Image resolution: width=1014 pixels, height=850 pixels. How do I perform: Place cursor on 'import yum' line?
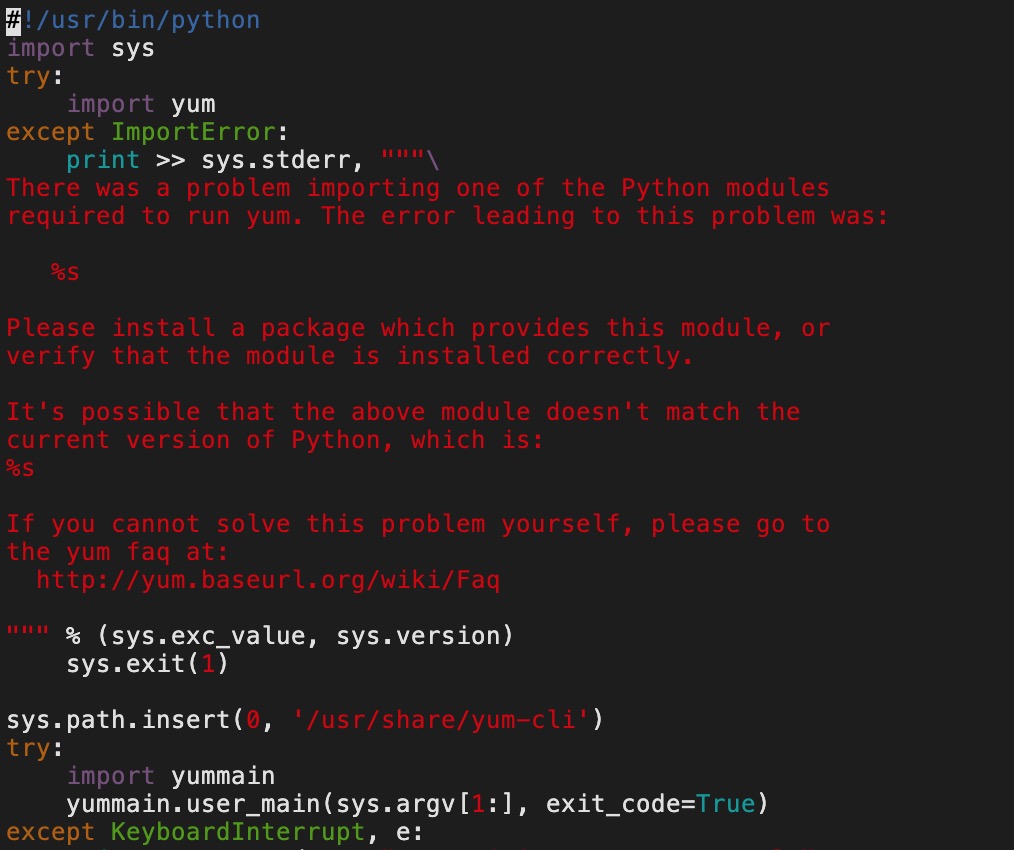point(141,104)
